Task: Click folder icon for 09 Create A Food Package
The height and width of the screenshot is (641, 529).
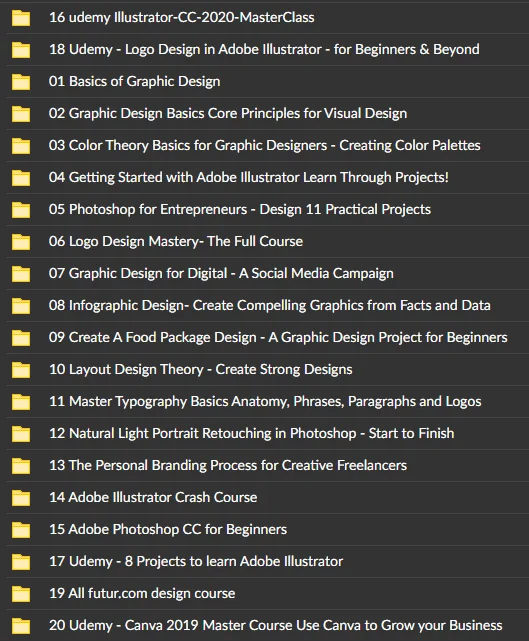Action: 21,338
